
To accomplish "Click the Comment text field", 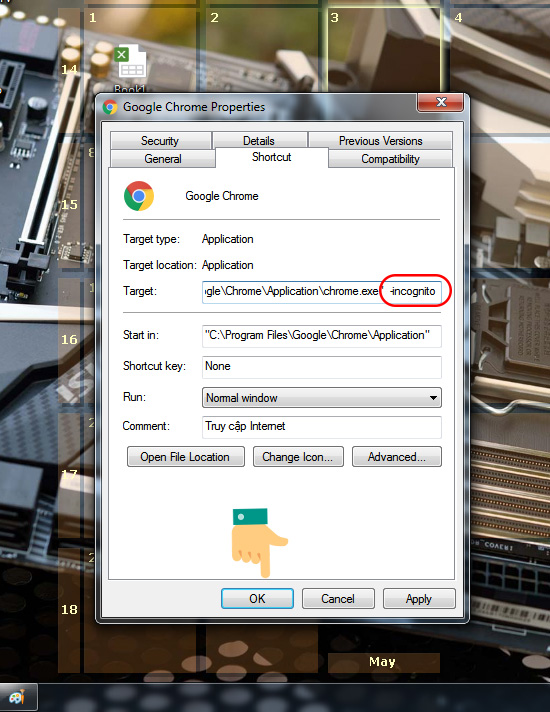I will [x=322, y=426].
